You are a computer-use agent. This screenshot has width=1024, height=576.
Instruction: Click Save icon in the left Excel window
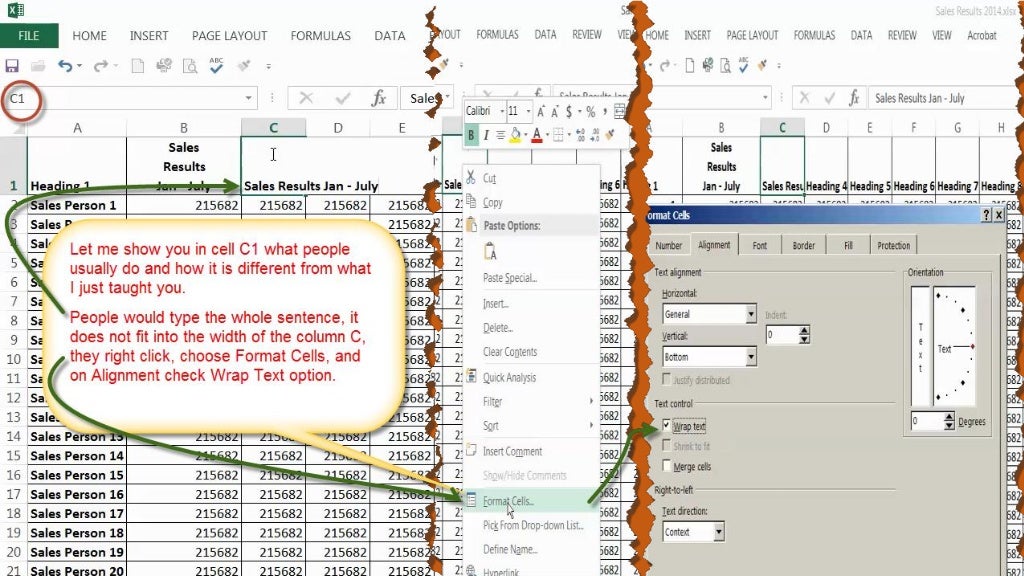[x=12, y=65]
